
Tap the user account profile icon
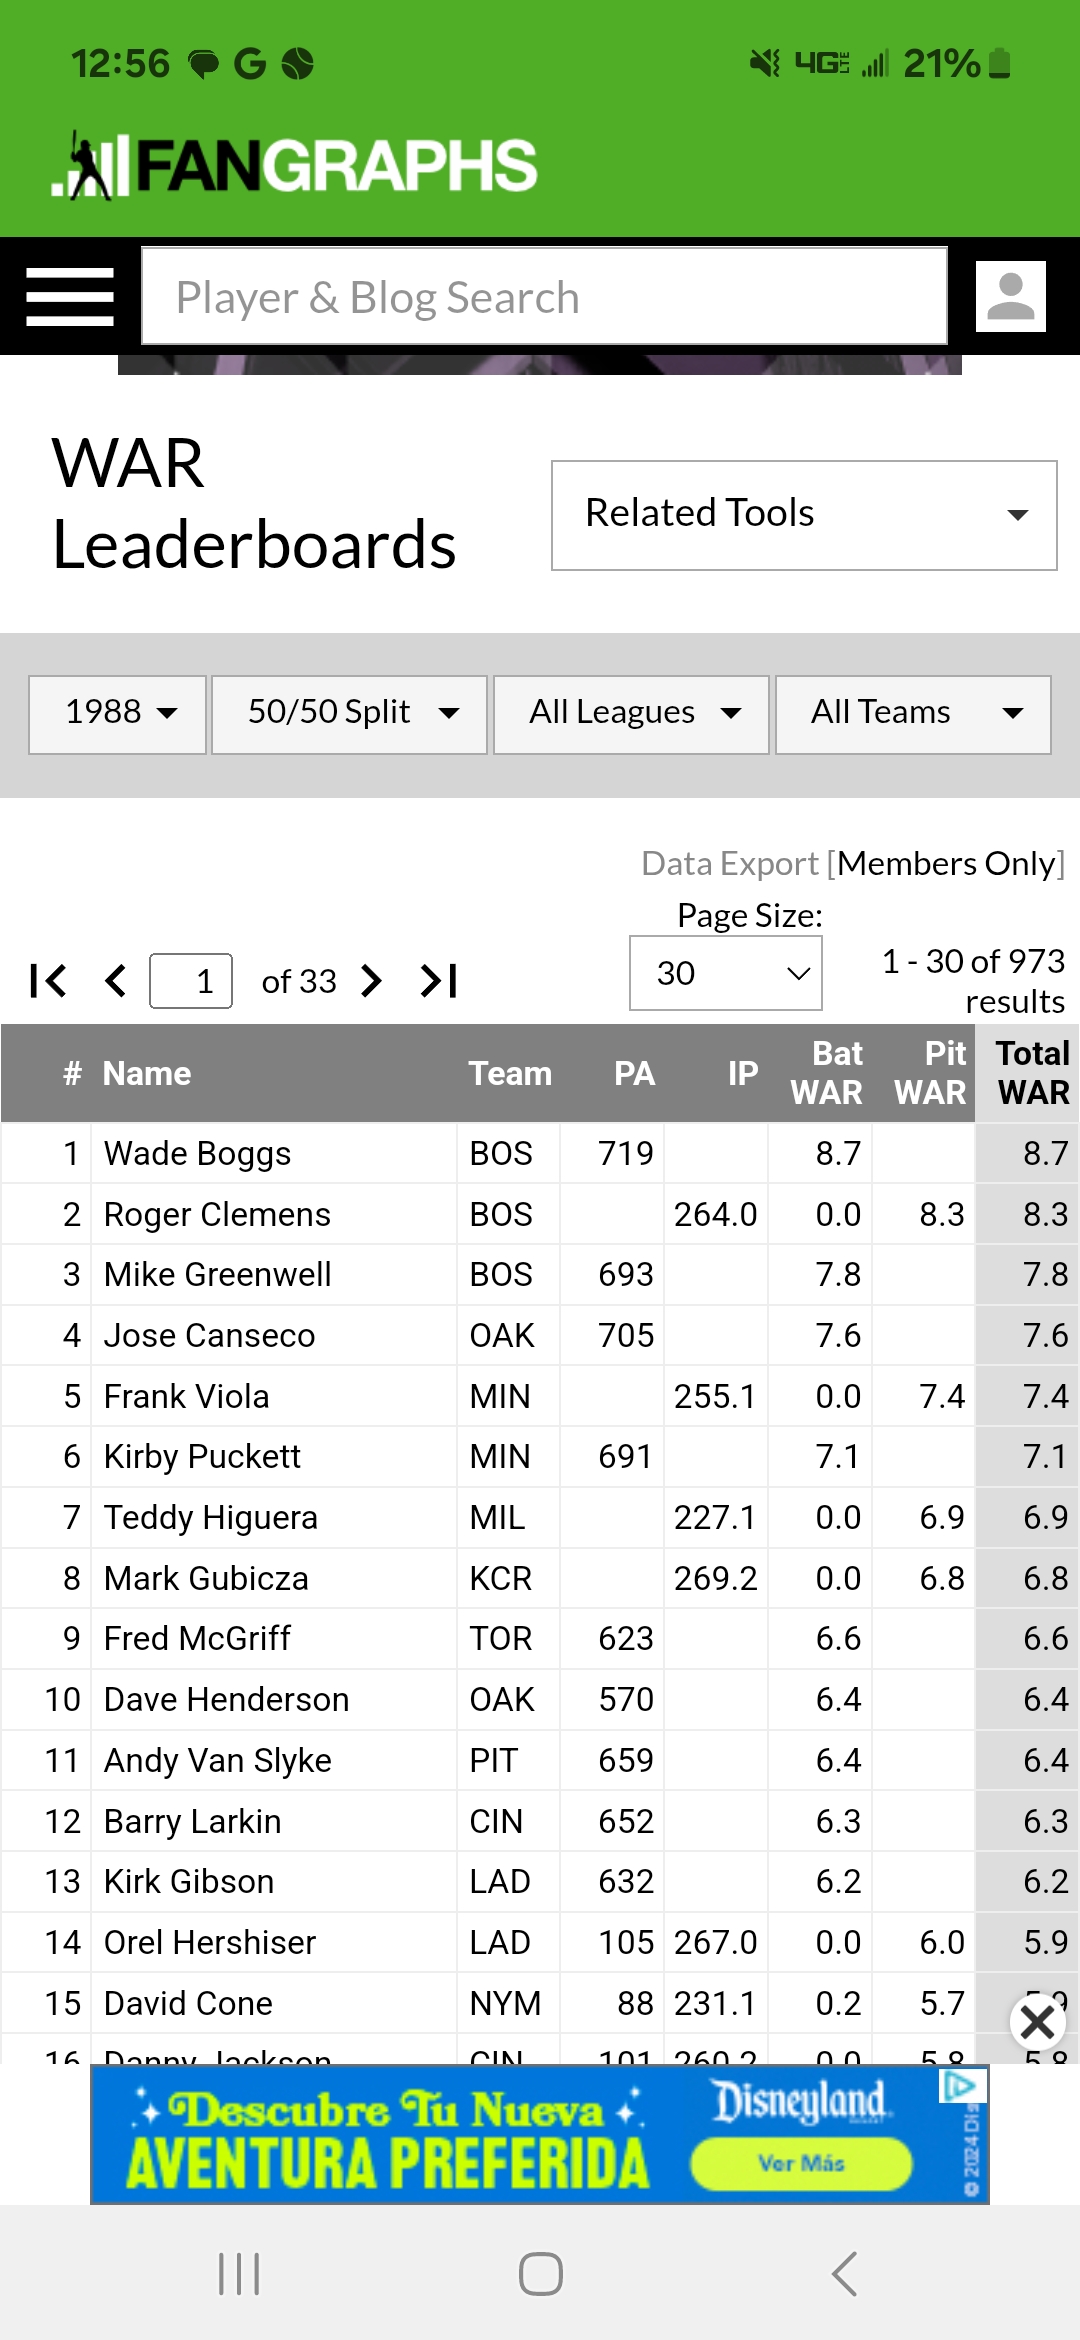1011,297
